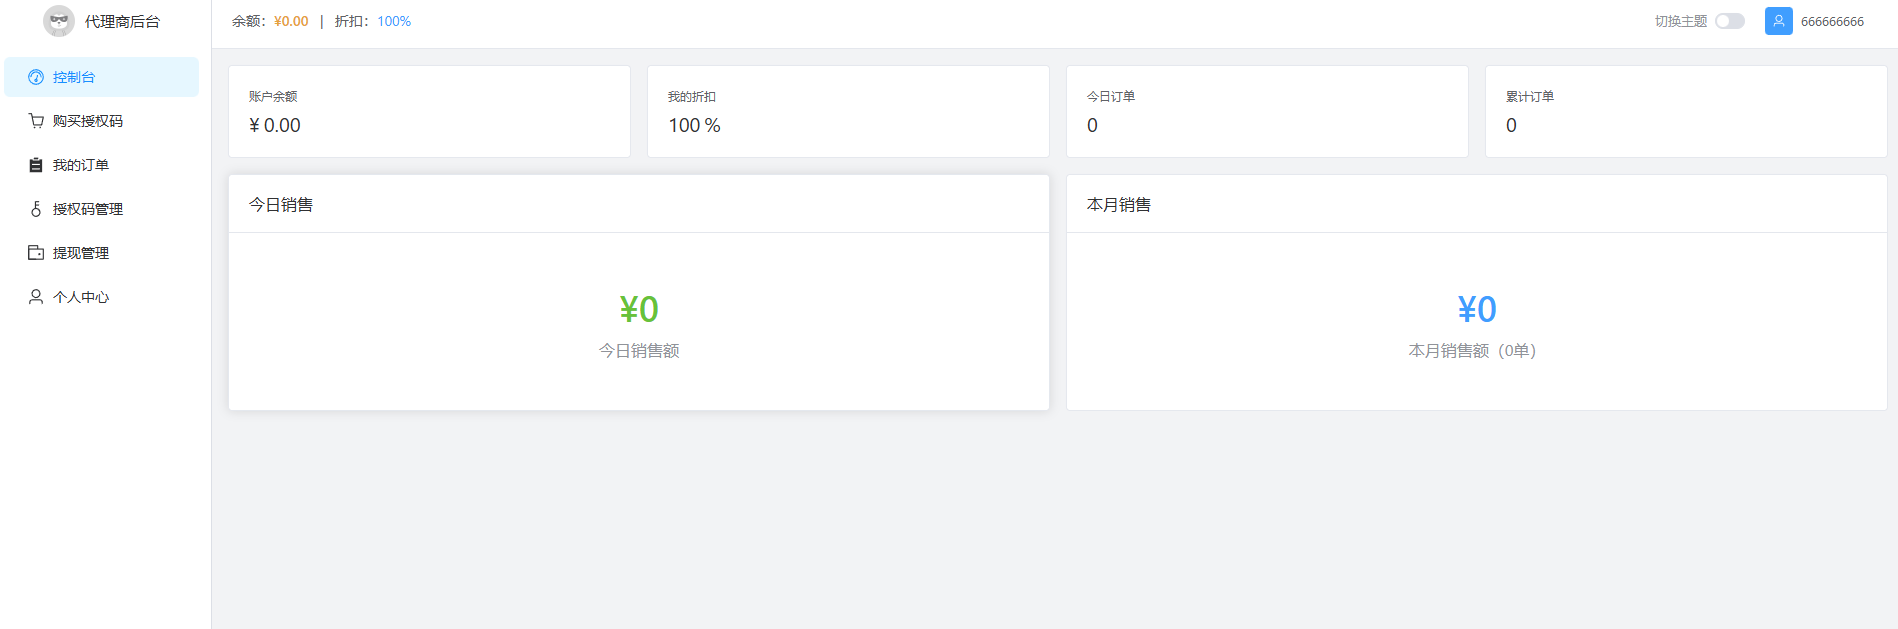This screenshot has height=629, width=1898.
Task: Click the 今日销售额 amount ¥0
Action: point(638,309)
